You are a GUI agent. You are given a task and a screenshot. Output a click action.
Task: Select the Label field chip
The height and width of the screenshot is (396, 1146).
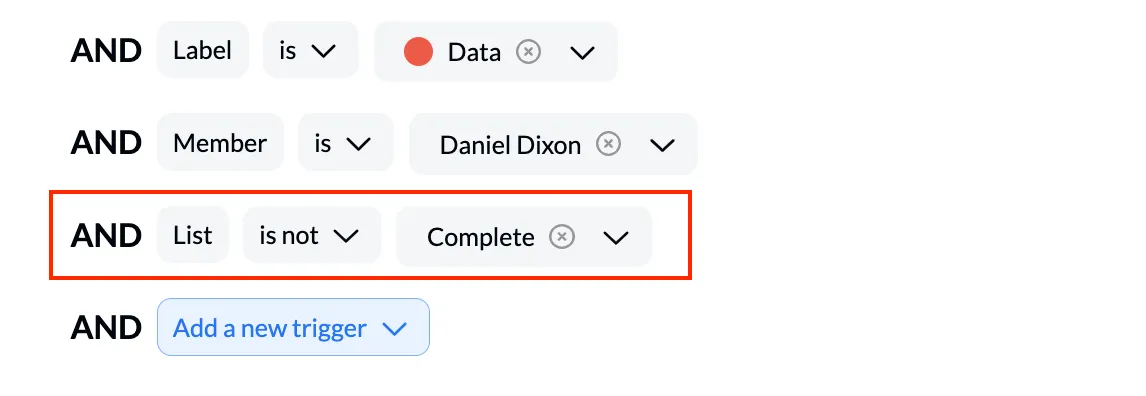[x=202, y=50]
